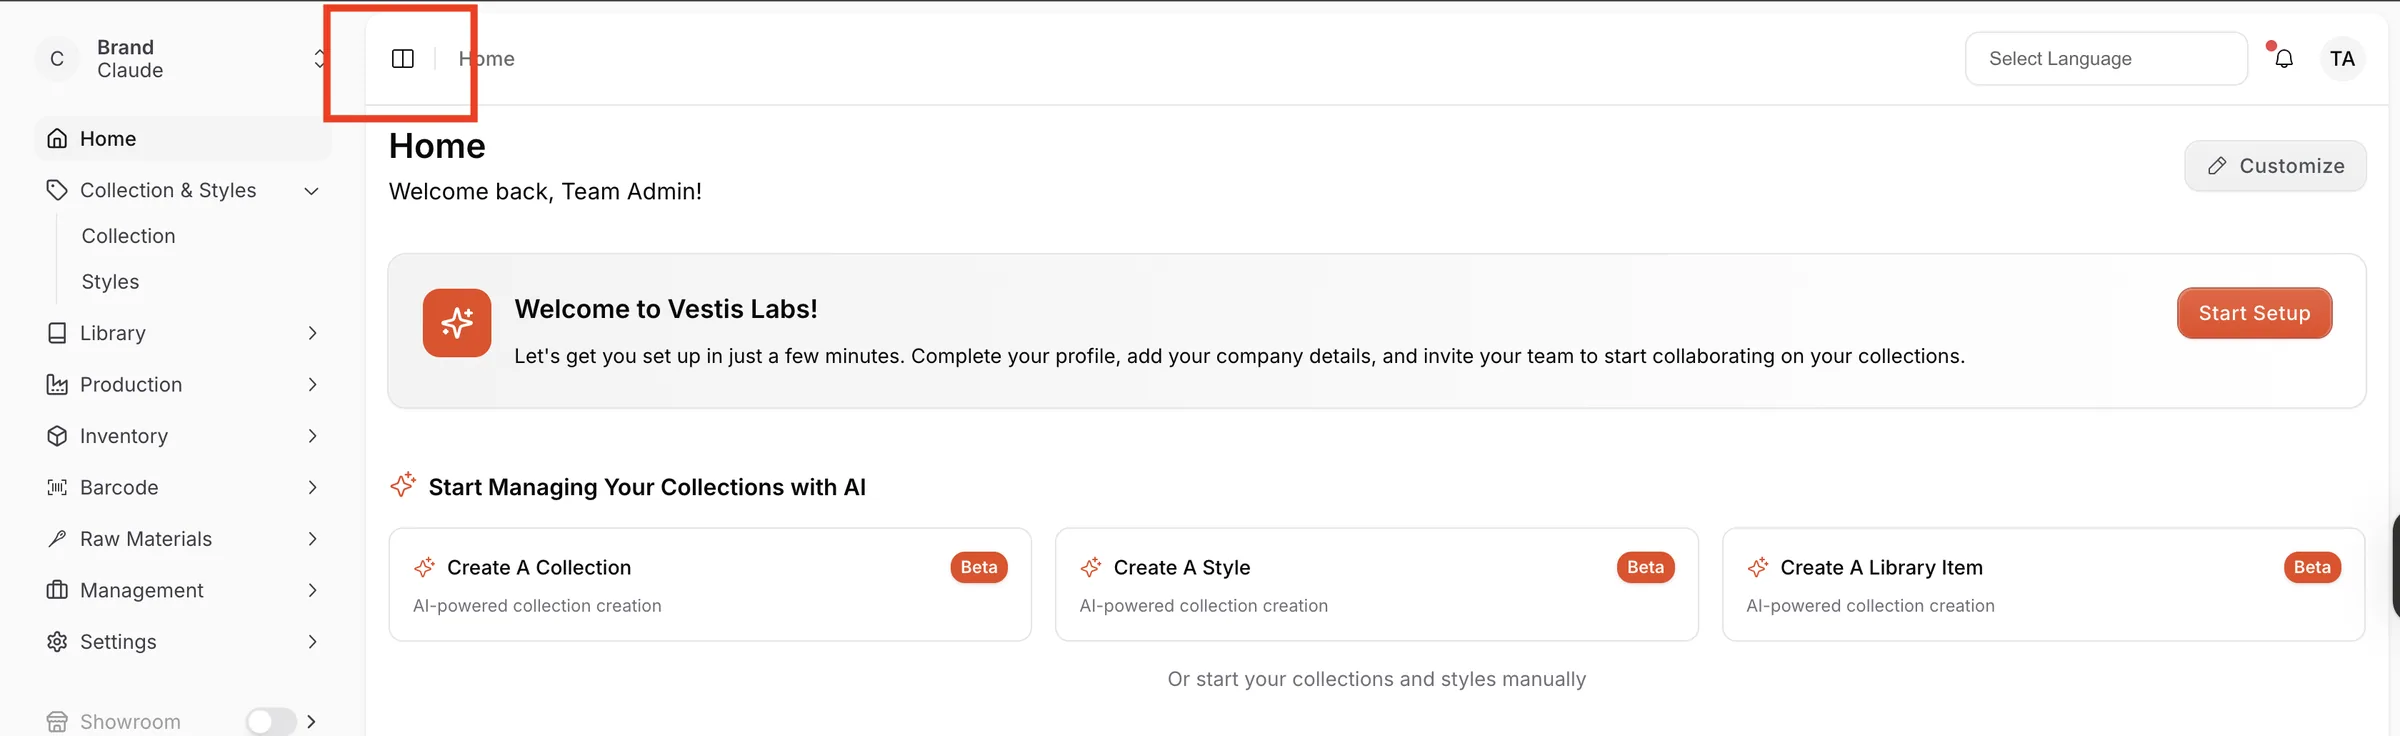Click the Inventory box icon
Viewport: 2400px width, 736px height.
(57, 436)
